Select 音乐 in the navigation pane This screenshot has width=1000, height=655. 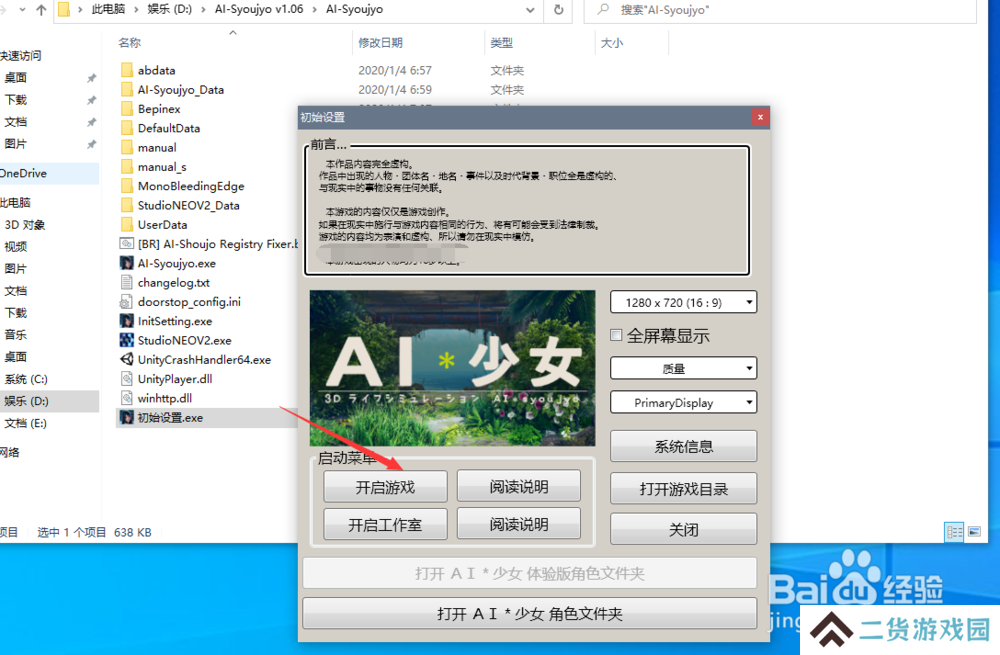[x=15, y=335]
